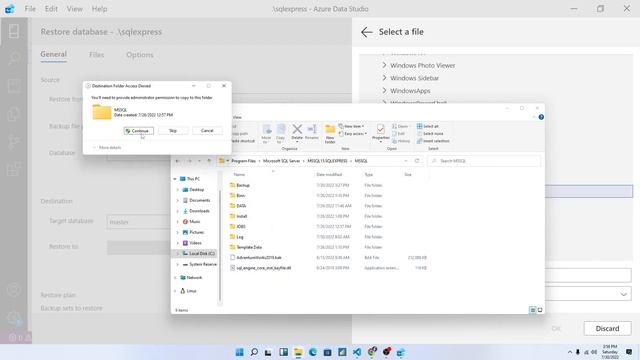Viewport: 640px width, 360px height.
Task: Click Discard button in Select a file
Action: pos(607,329)
